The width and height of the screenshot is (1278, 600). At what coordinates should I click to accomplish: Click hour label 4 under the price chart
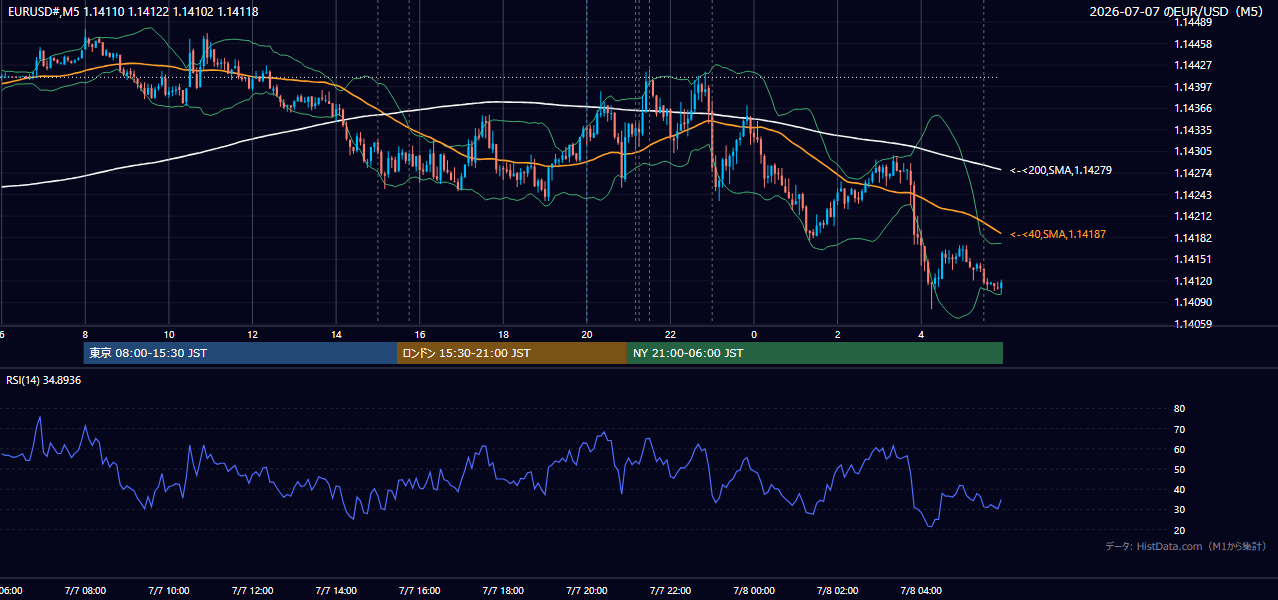pos(922,335)
